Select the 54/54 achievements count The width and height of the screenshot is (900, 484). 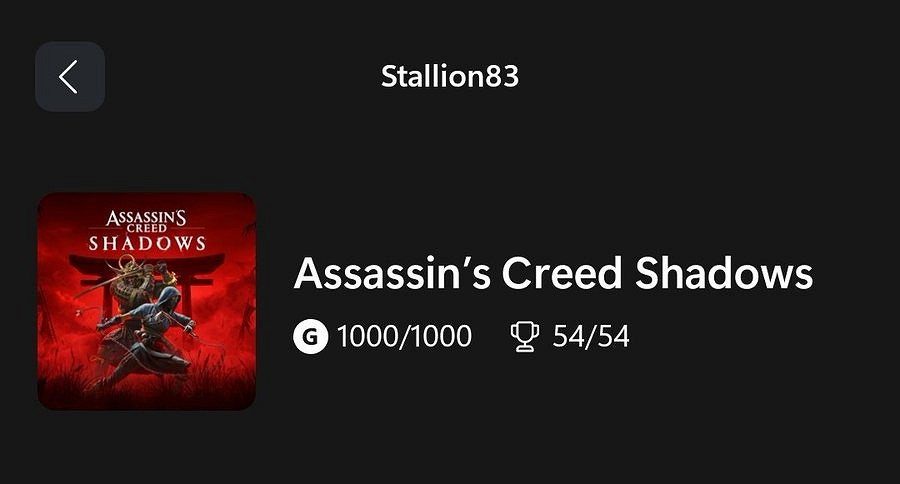point(591,337)
